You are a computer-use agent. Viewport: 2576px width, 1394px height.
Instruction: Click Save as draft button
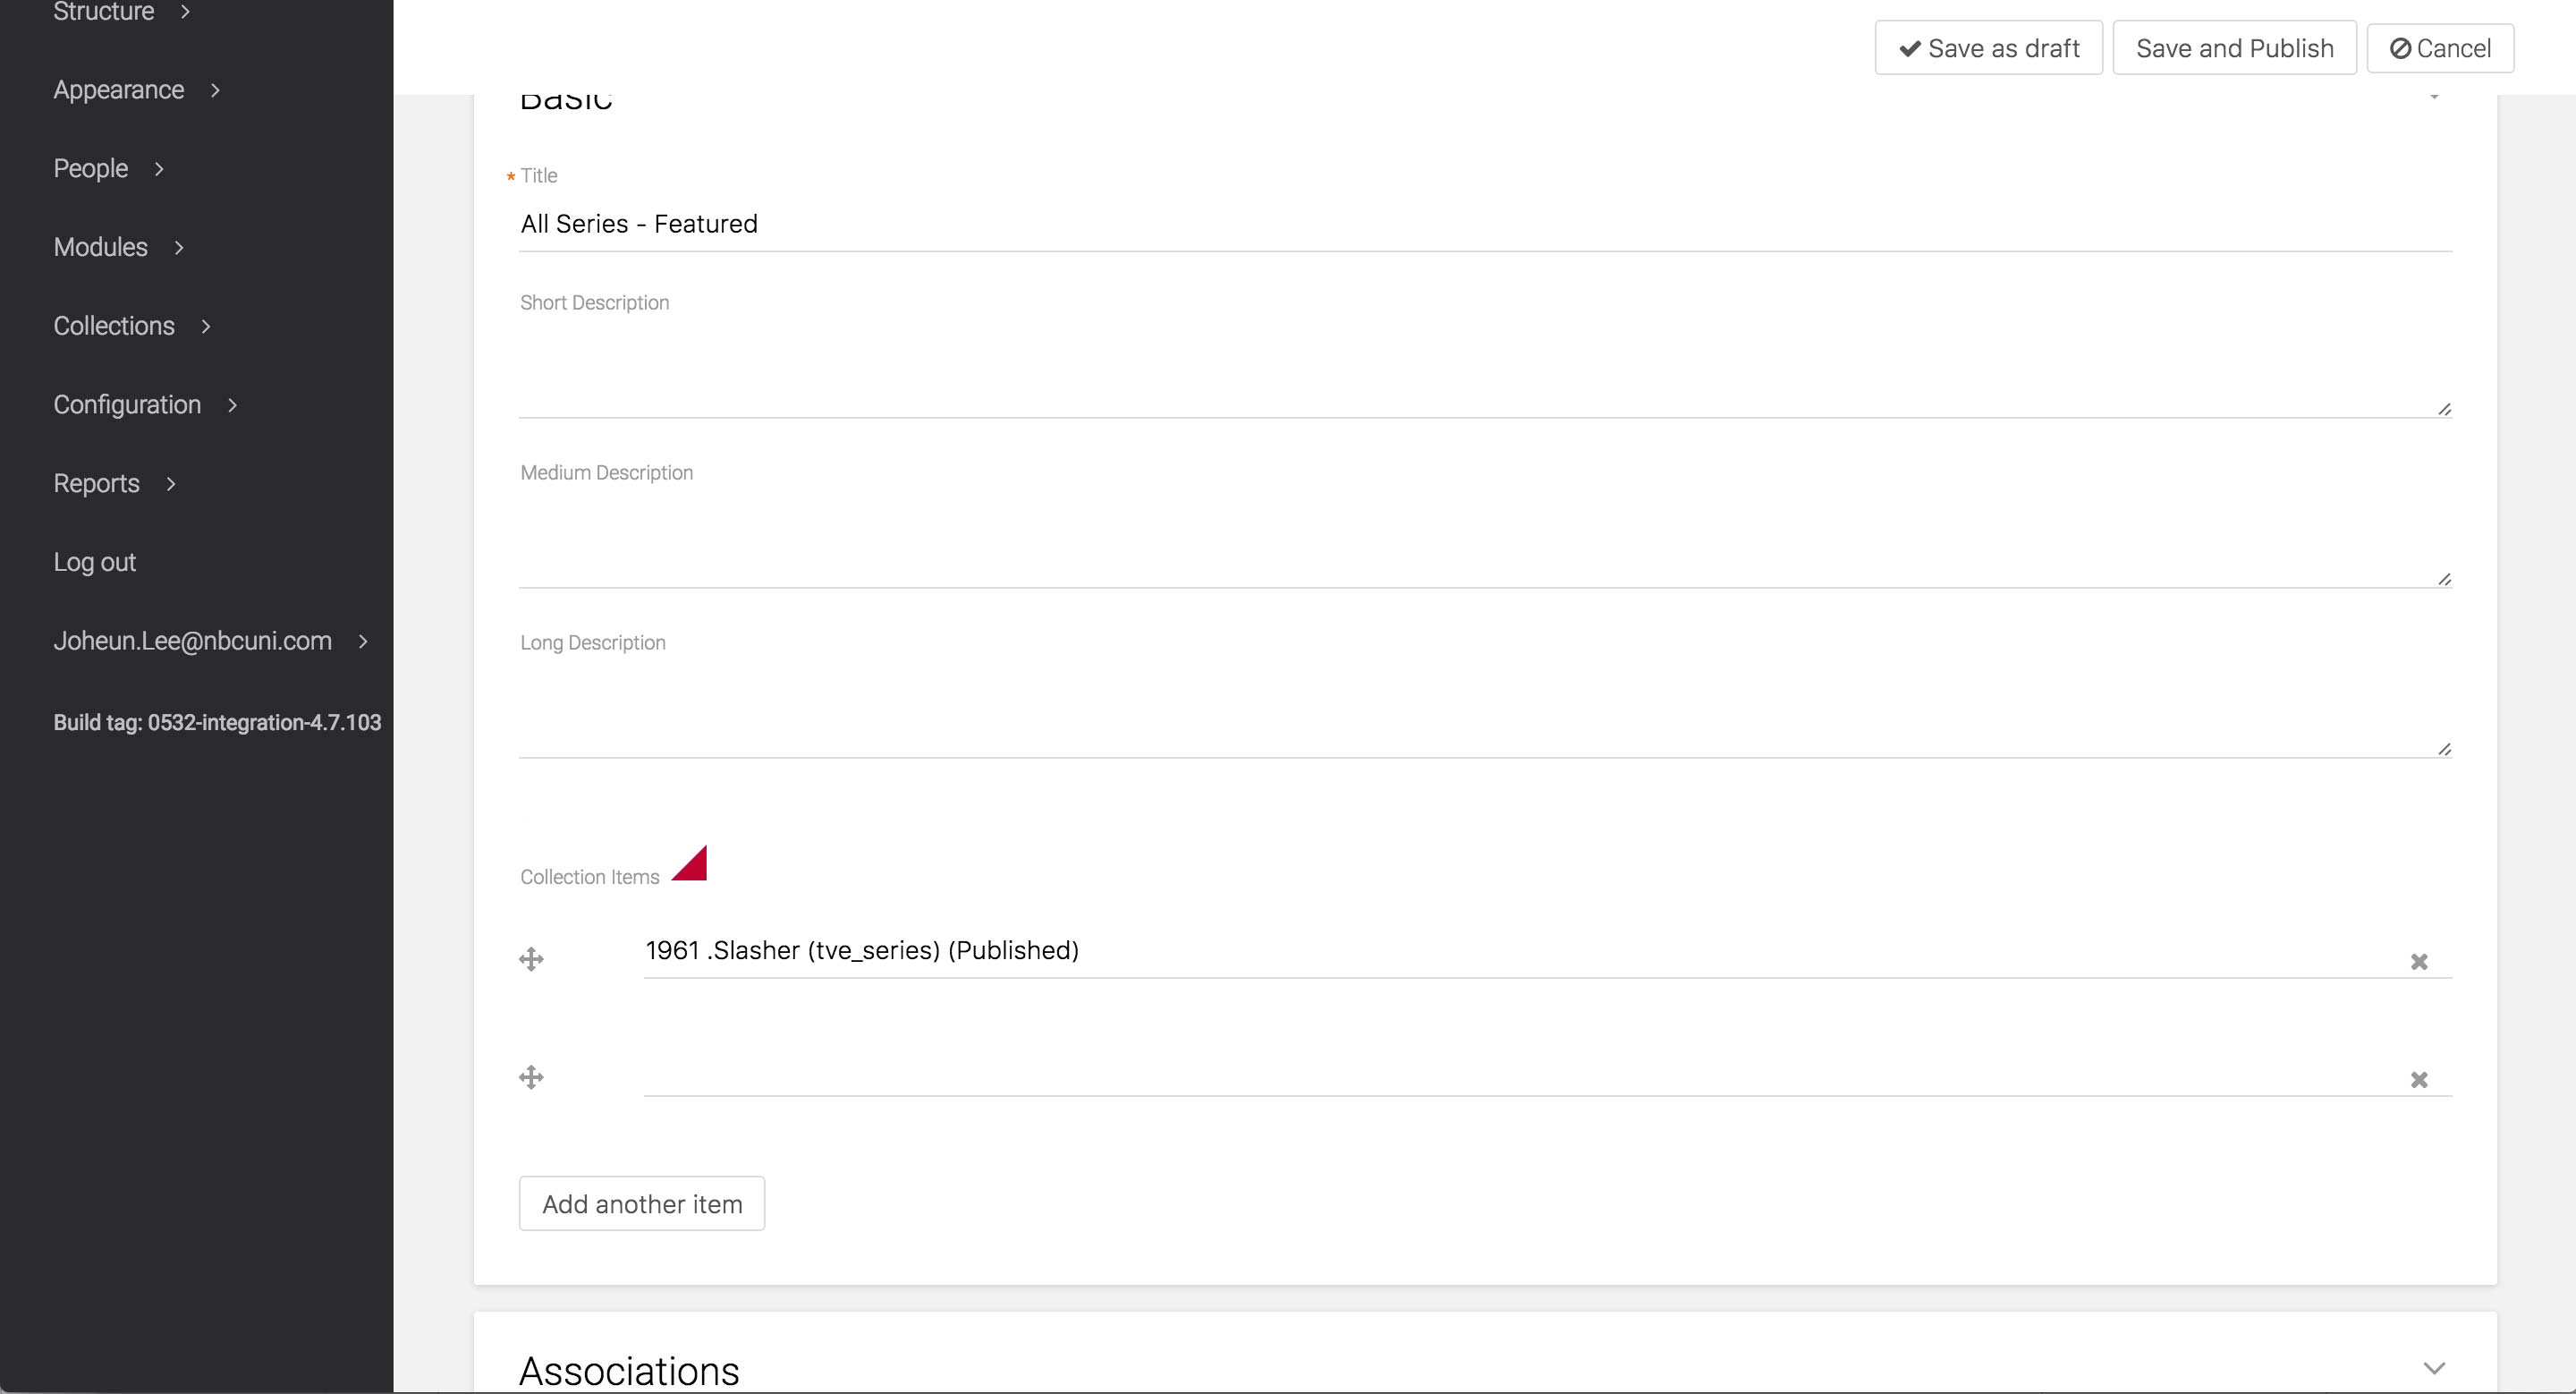1988,48
